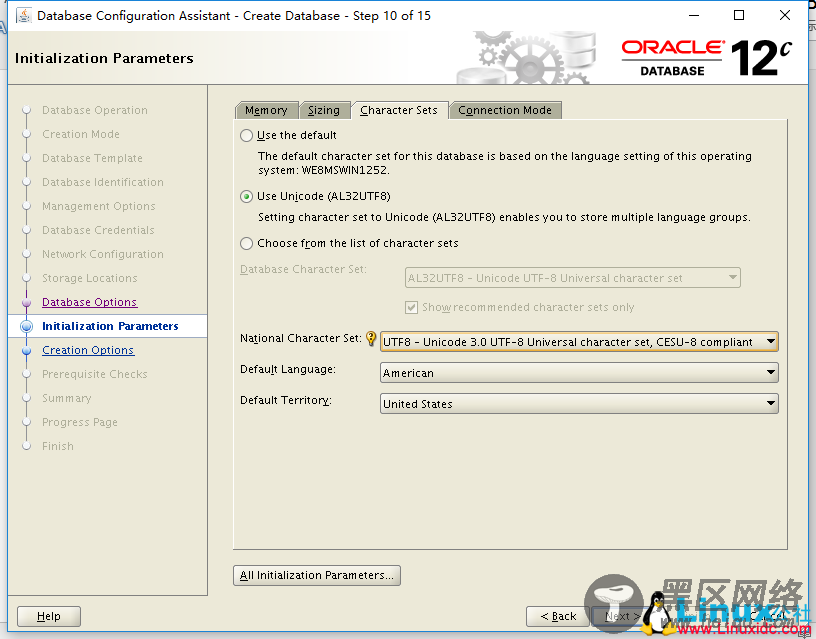Click the Creation Mode step label

pyautogui.click(x=81, y=134)
